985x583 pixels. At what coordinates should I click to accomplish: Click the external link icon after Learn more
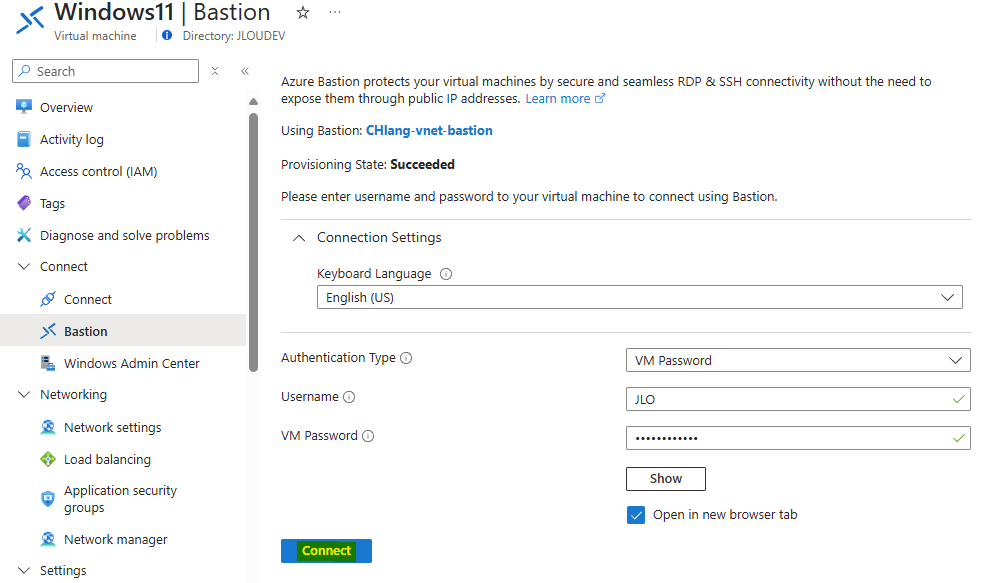[600, 99]
